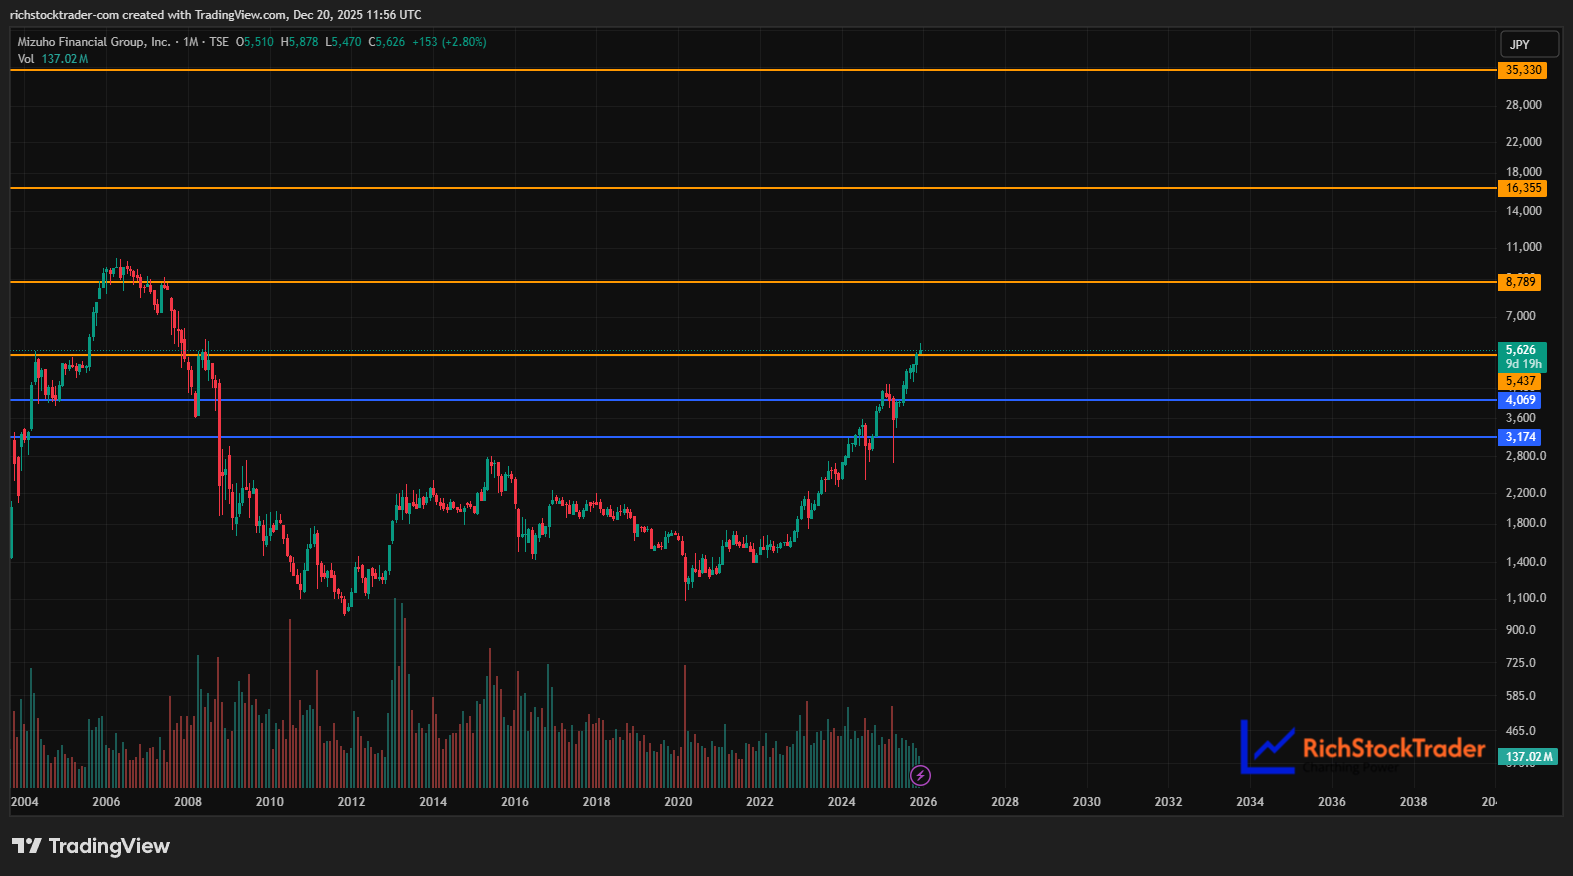Select the orange 5,437 price label

point(1520,381)
